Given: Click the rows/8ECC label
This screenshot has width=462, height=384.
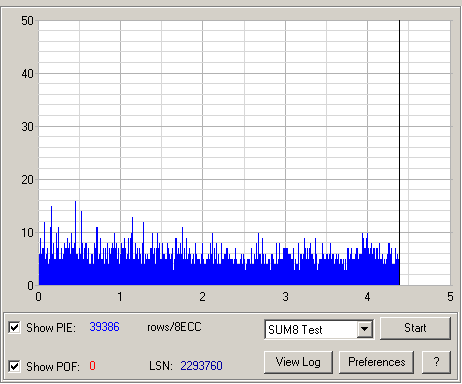Looking at the screenshot, I should tap(174, 327).
